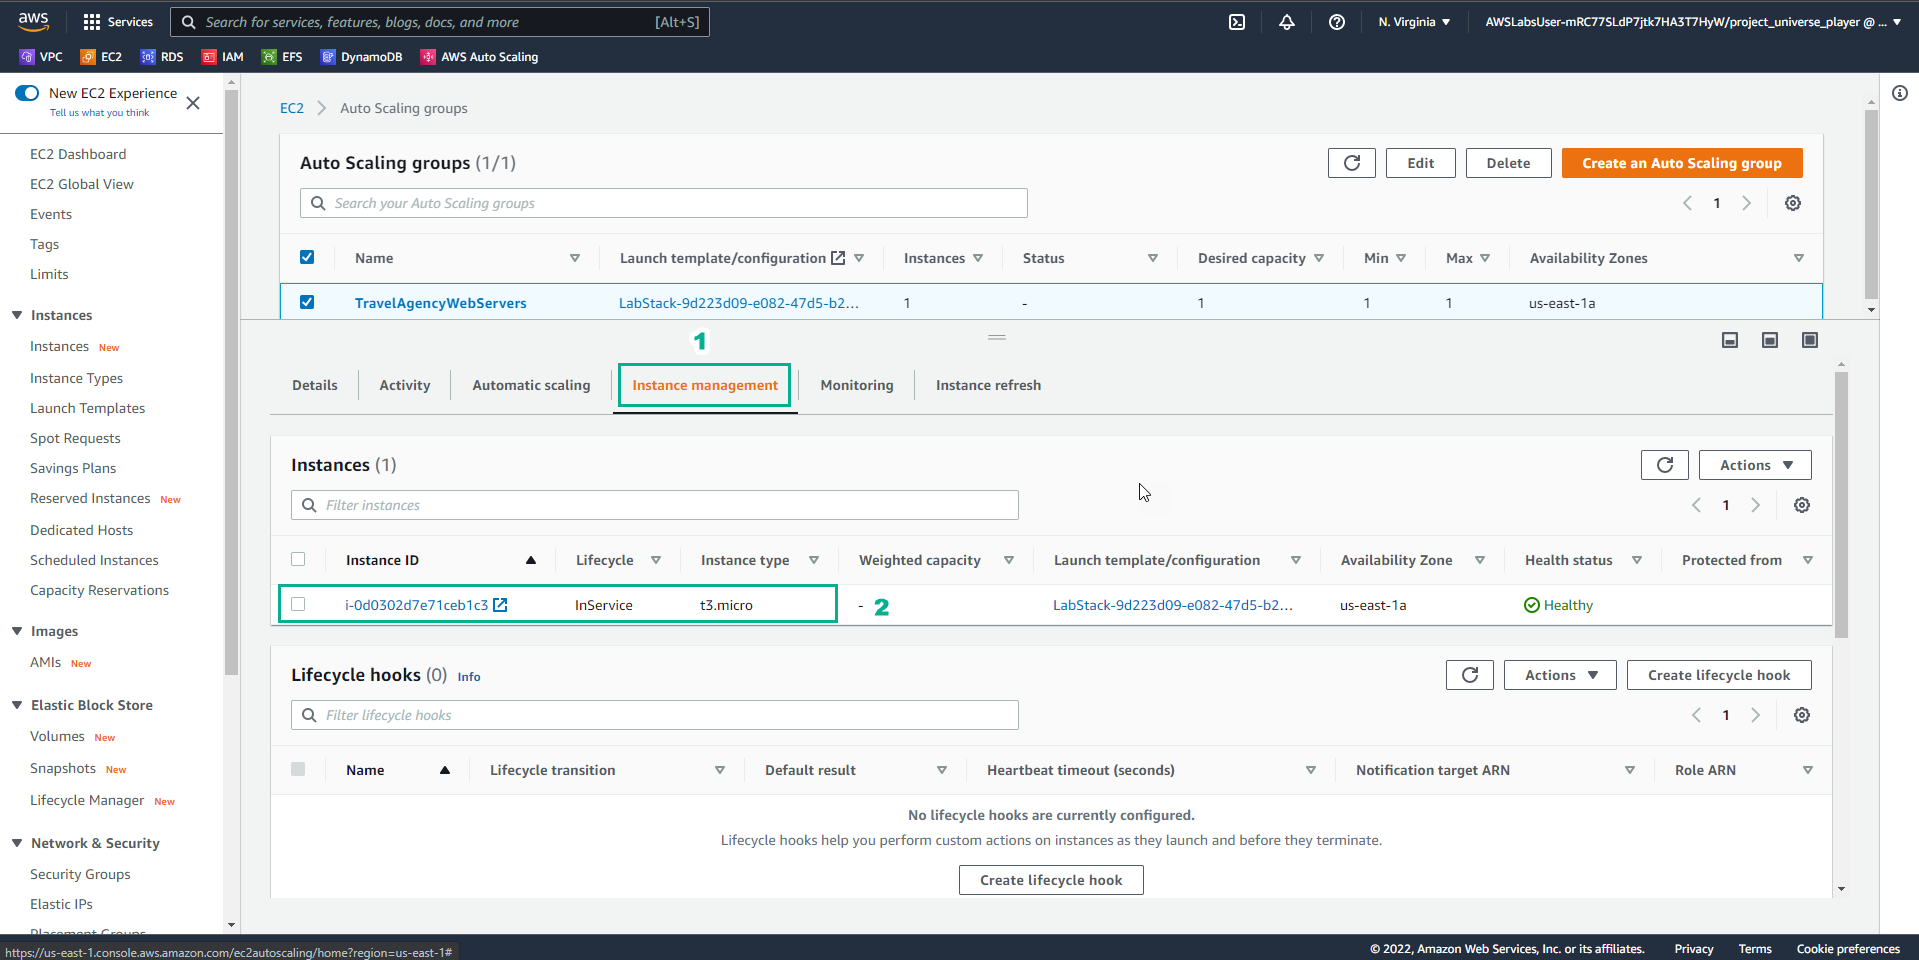Click Create an Auto Scaling group

[1682, 163]
